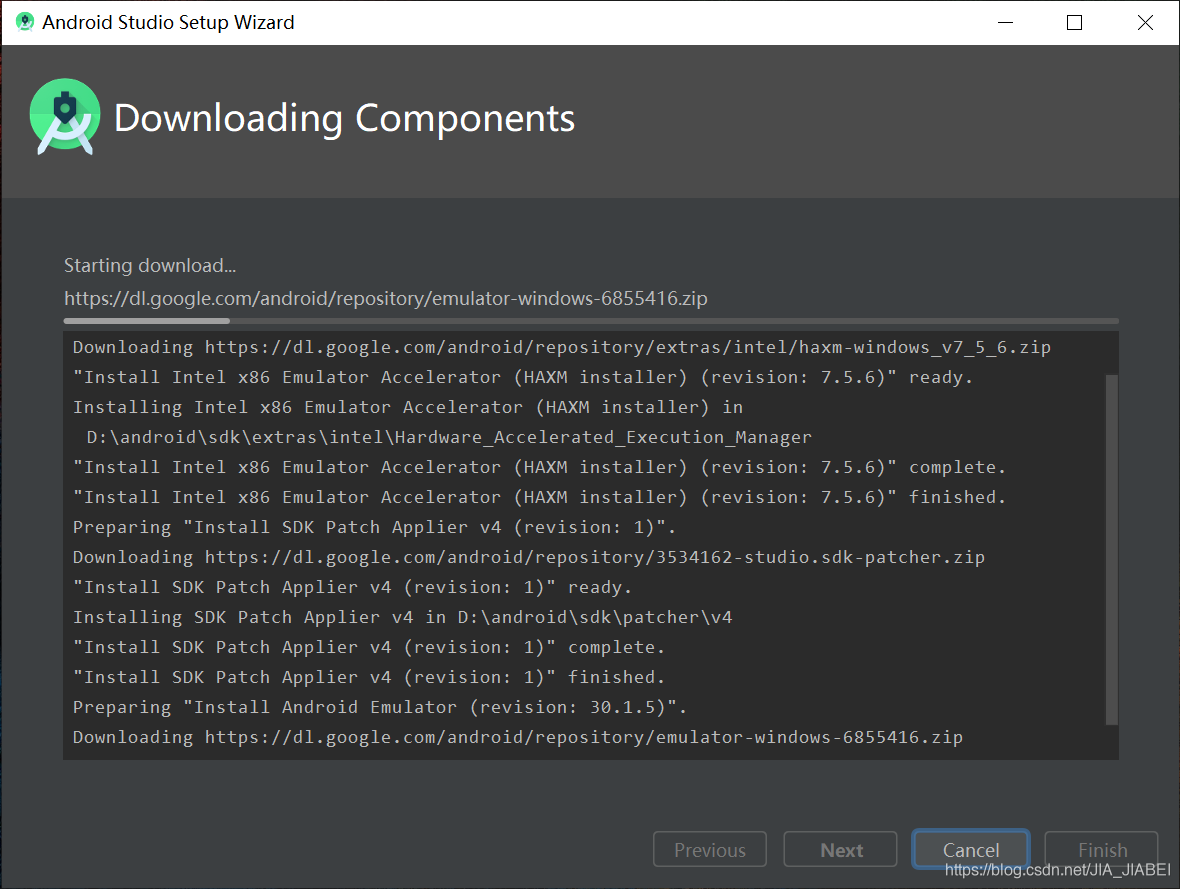Click the 'Preparing Install Android Emulator (revision: 30.1.5)' line

tap(379, 708)
